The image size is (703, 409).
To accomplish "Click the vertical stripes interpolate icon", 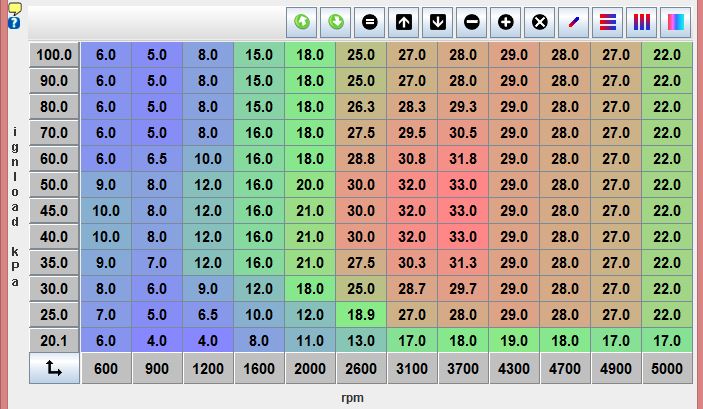I will click(x=642, y=21).
